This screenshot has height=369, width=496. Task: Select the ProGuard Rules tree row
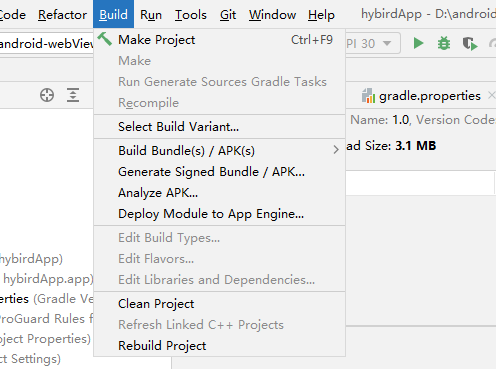tap(47, 319)
